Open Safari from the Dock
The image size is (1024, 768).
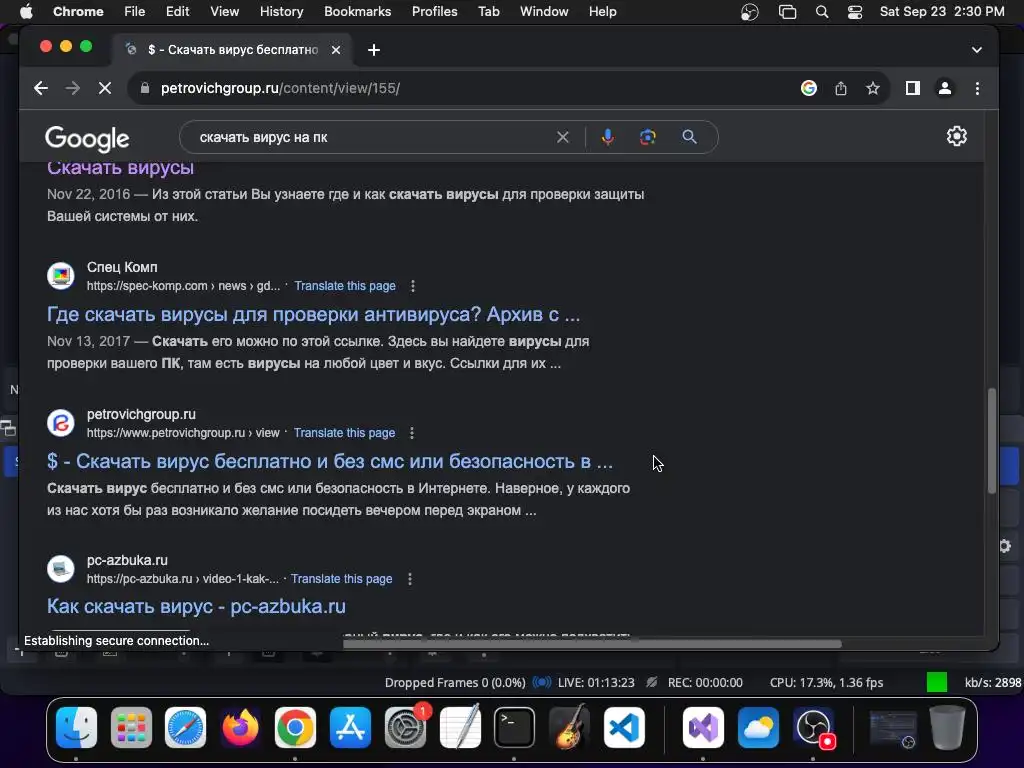185,727
